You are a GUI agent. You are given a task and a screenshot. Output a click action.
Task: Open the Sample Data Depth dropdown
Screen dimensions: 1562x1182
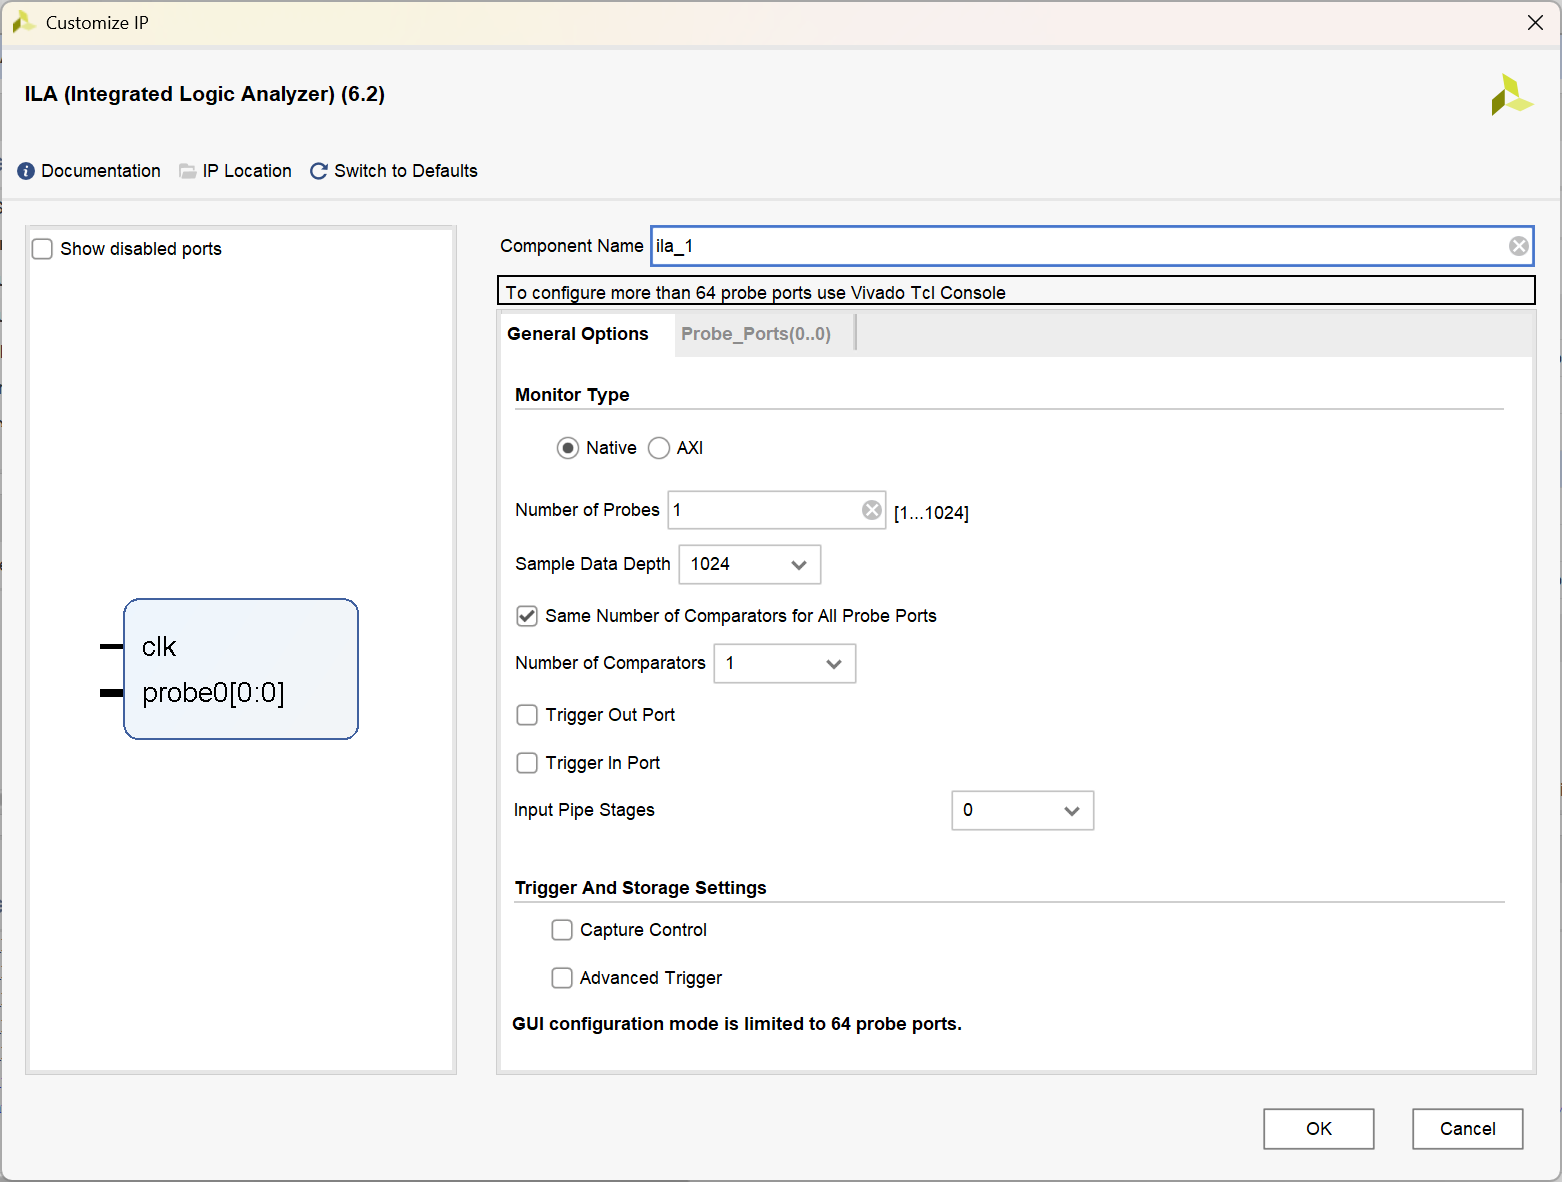(x=750, y=564)
